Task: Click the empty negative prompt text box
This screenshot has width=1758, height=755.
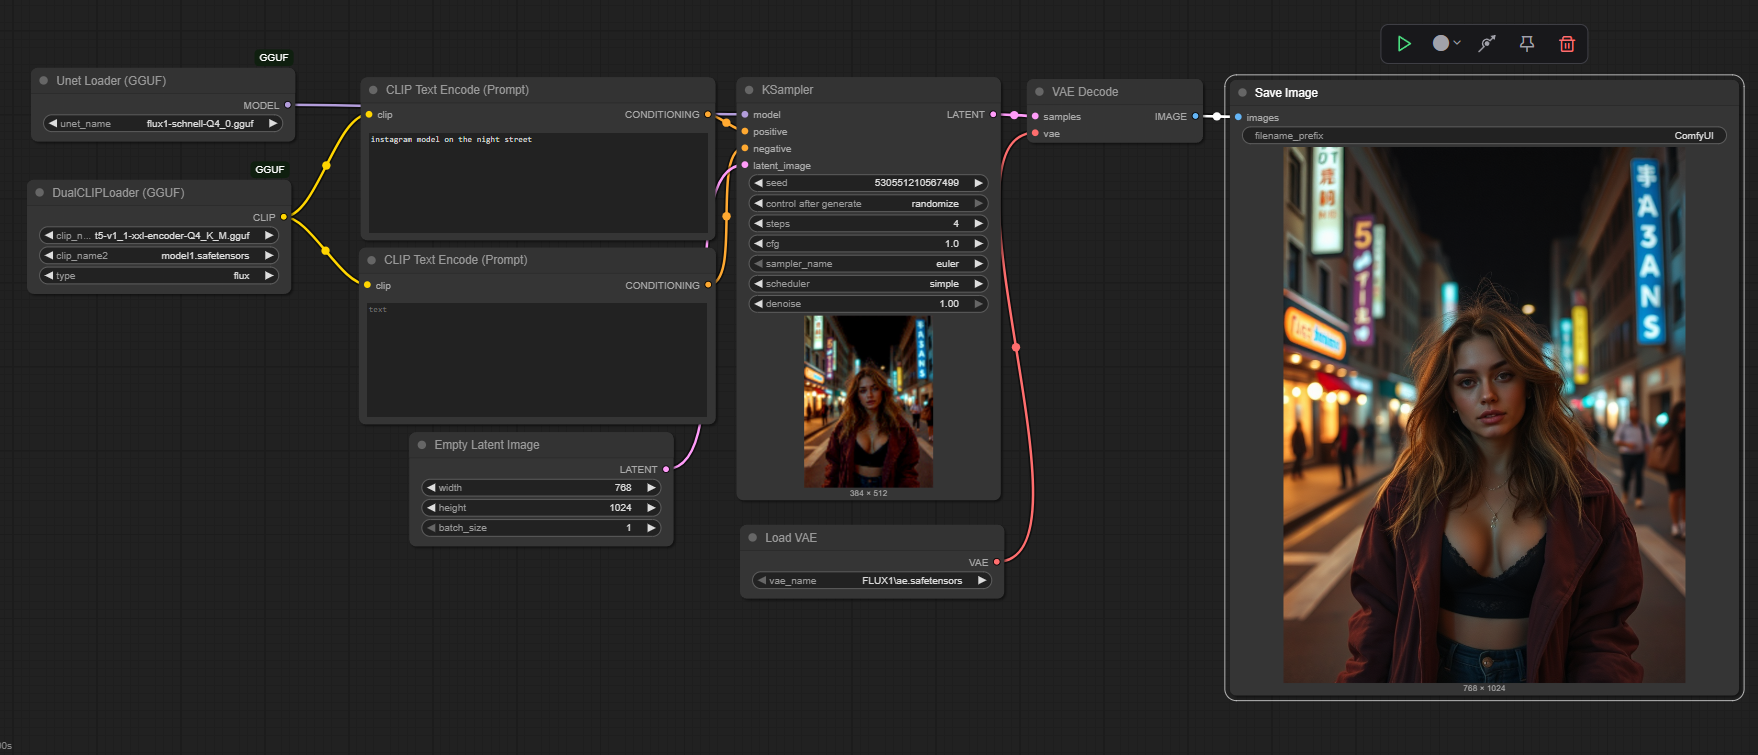Action: [537, 360]
